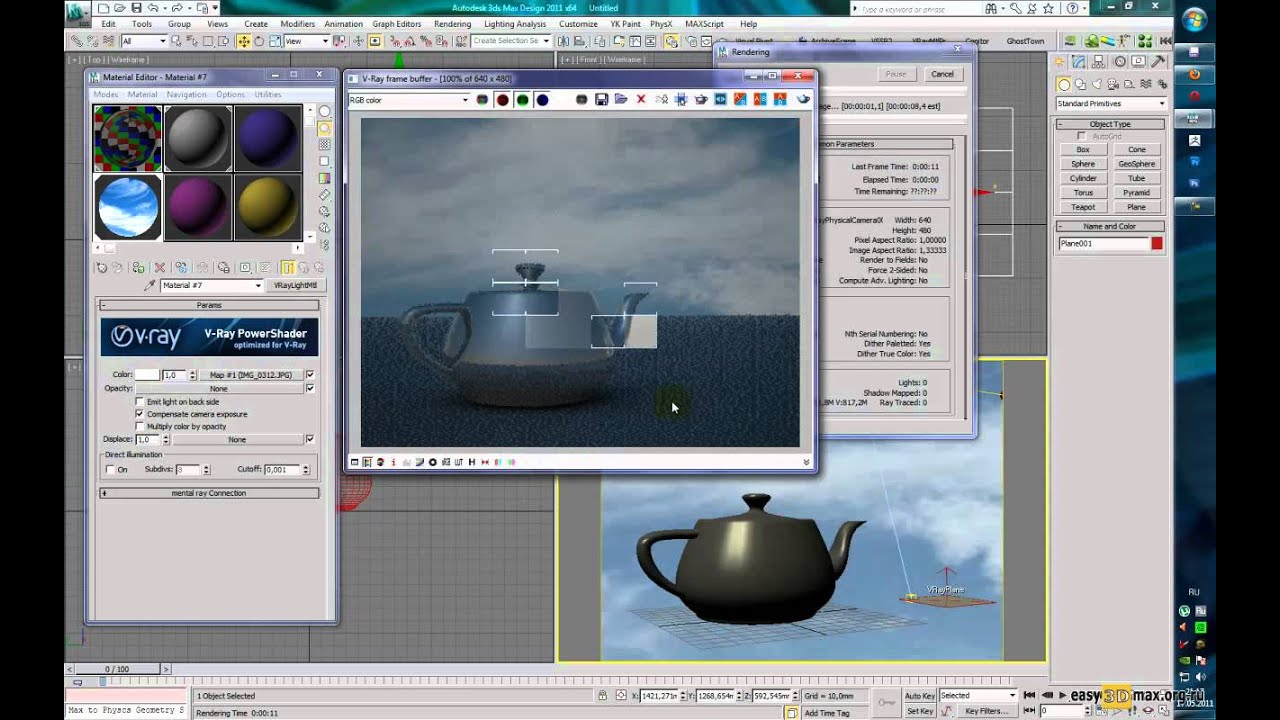
Task: Open the All selection filter dropdown
Action: coord(144,41)
